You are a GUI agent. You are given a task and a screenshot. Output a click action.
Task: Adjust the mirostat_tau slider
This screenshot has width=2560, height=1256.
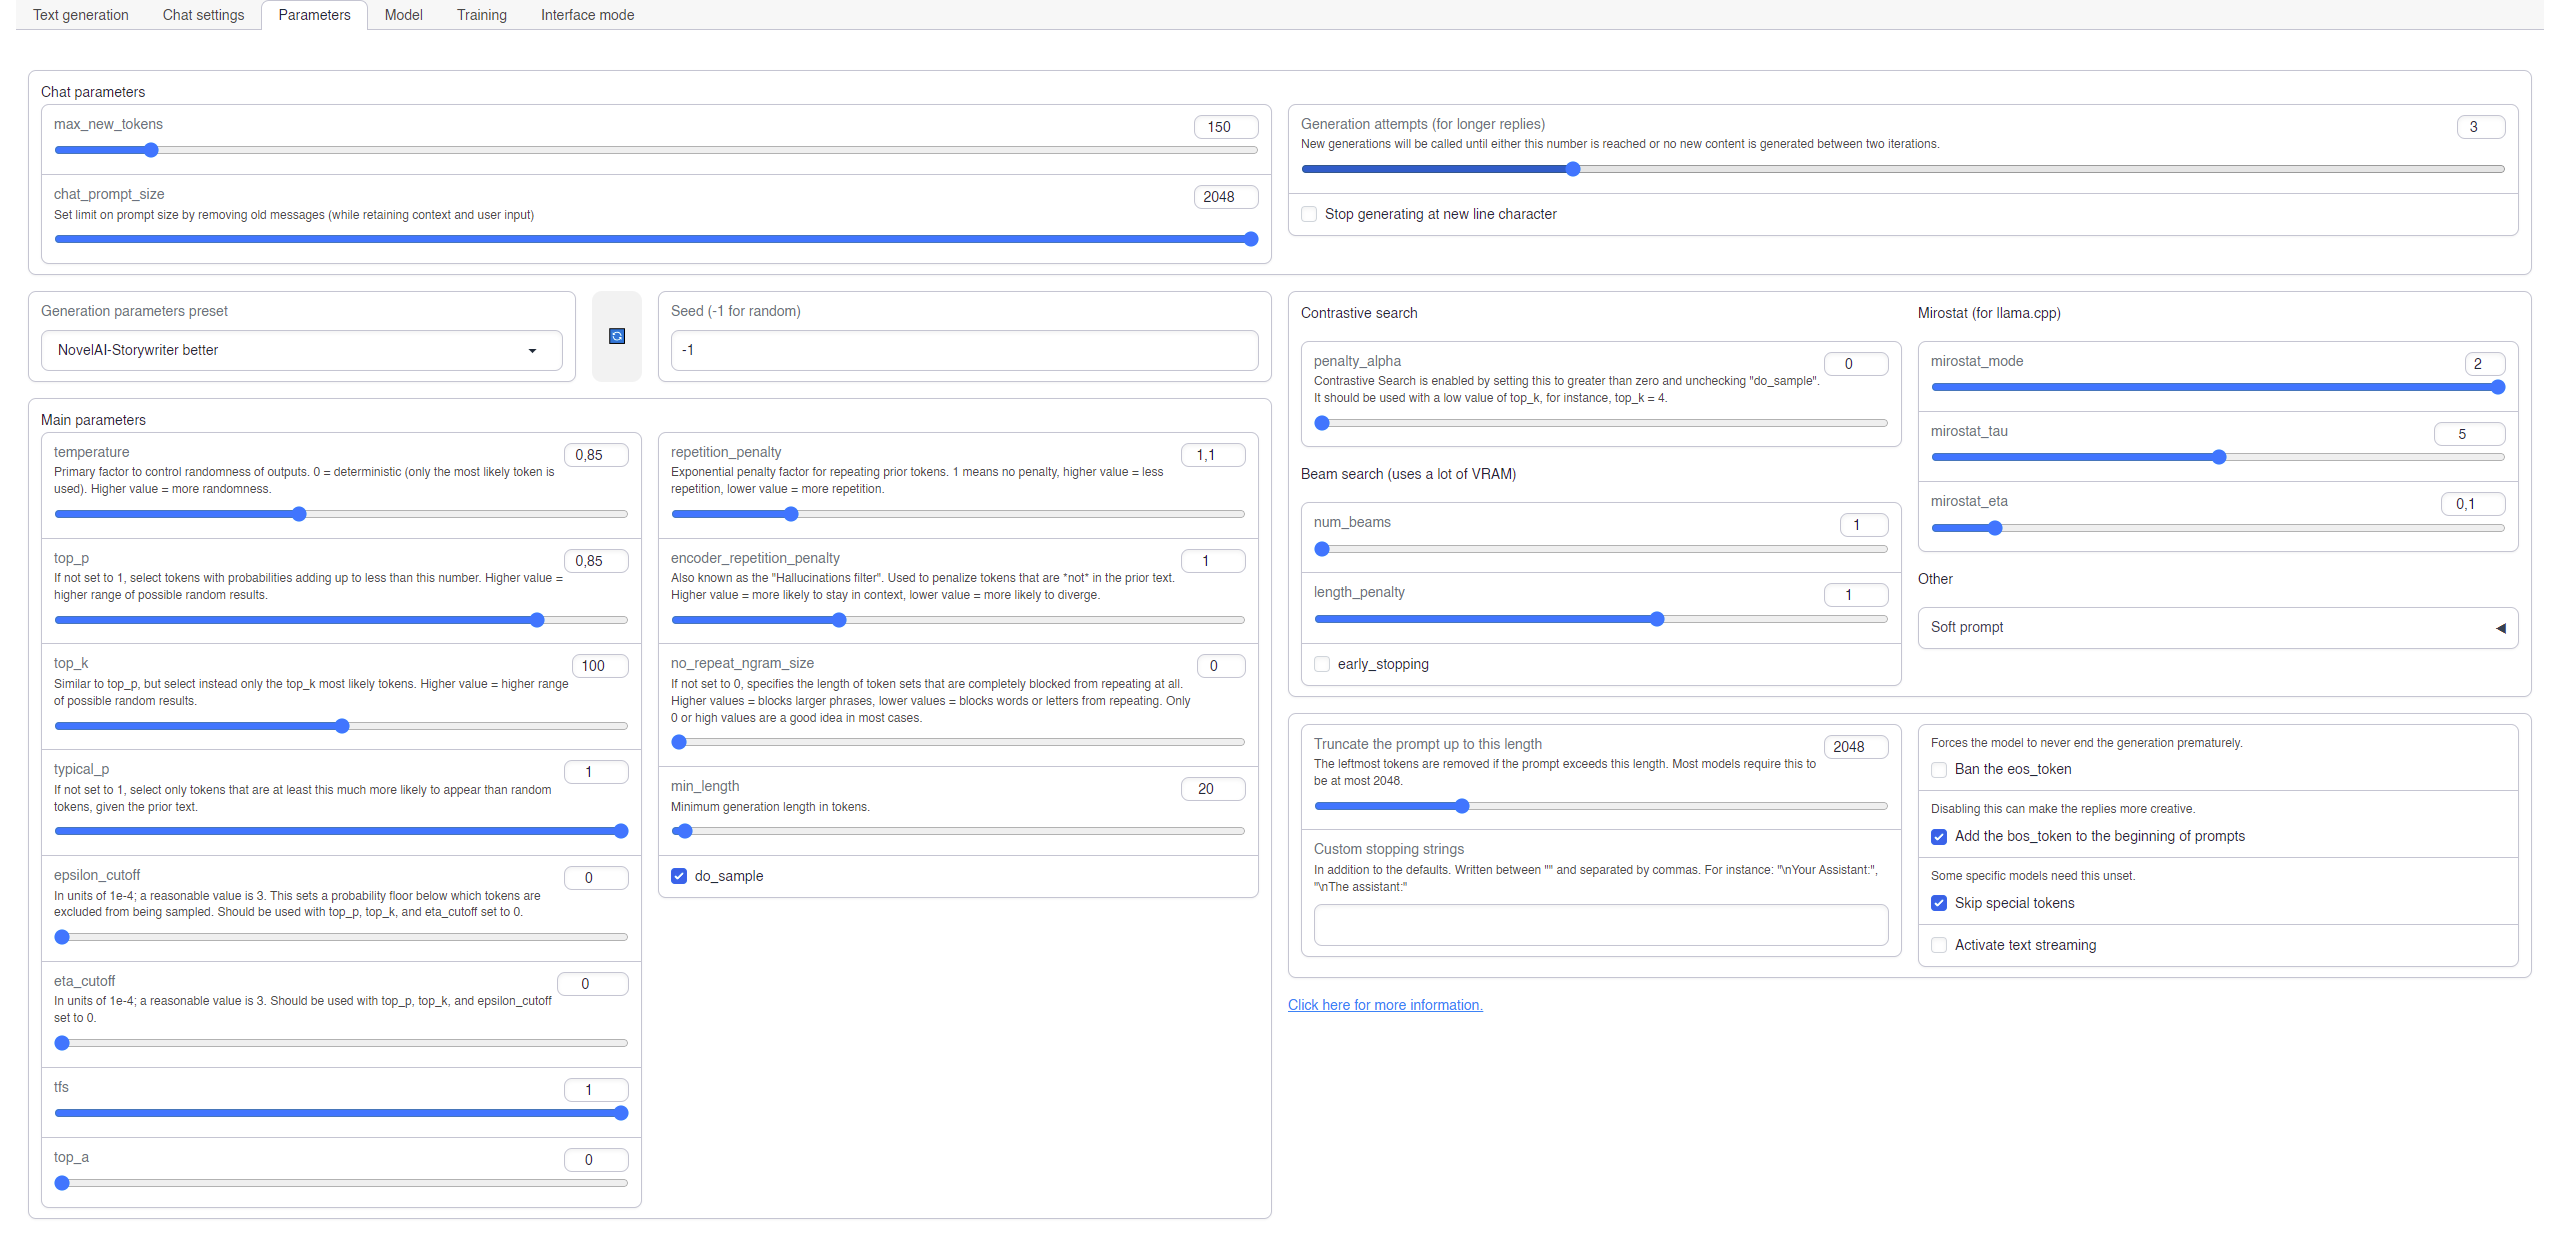point(2220,457)
